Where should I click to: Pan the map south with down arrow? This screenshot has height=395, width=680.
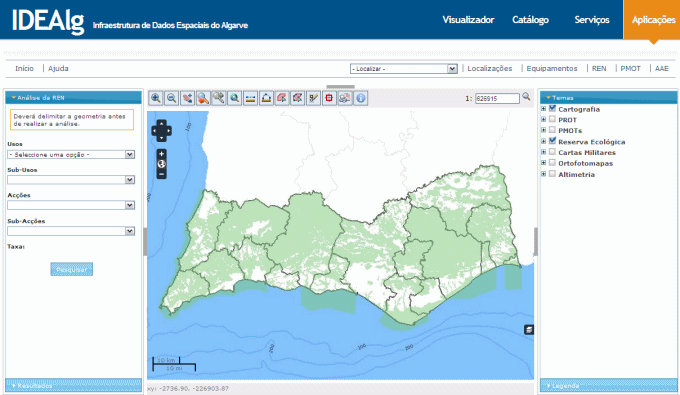pos(161,138)
